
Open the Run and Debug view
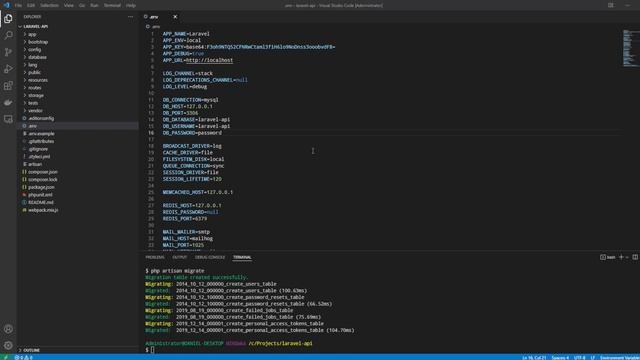coord(8,69)
